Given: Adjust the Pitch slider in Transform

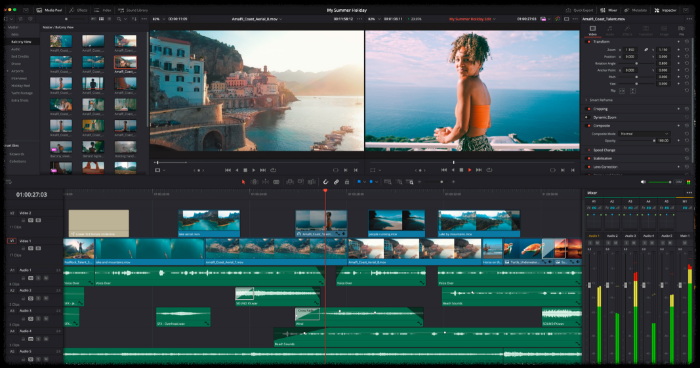Looking at the screenshot, I should click(x=637, y=77).
